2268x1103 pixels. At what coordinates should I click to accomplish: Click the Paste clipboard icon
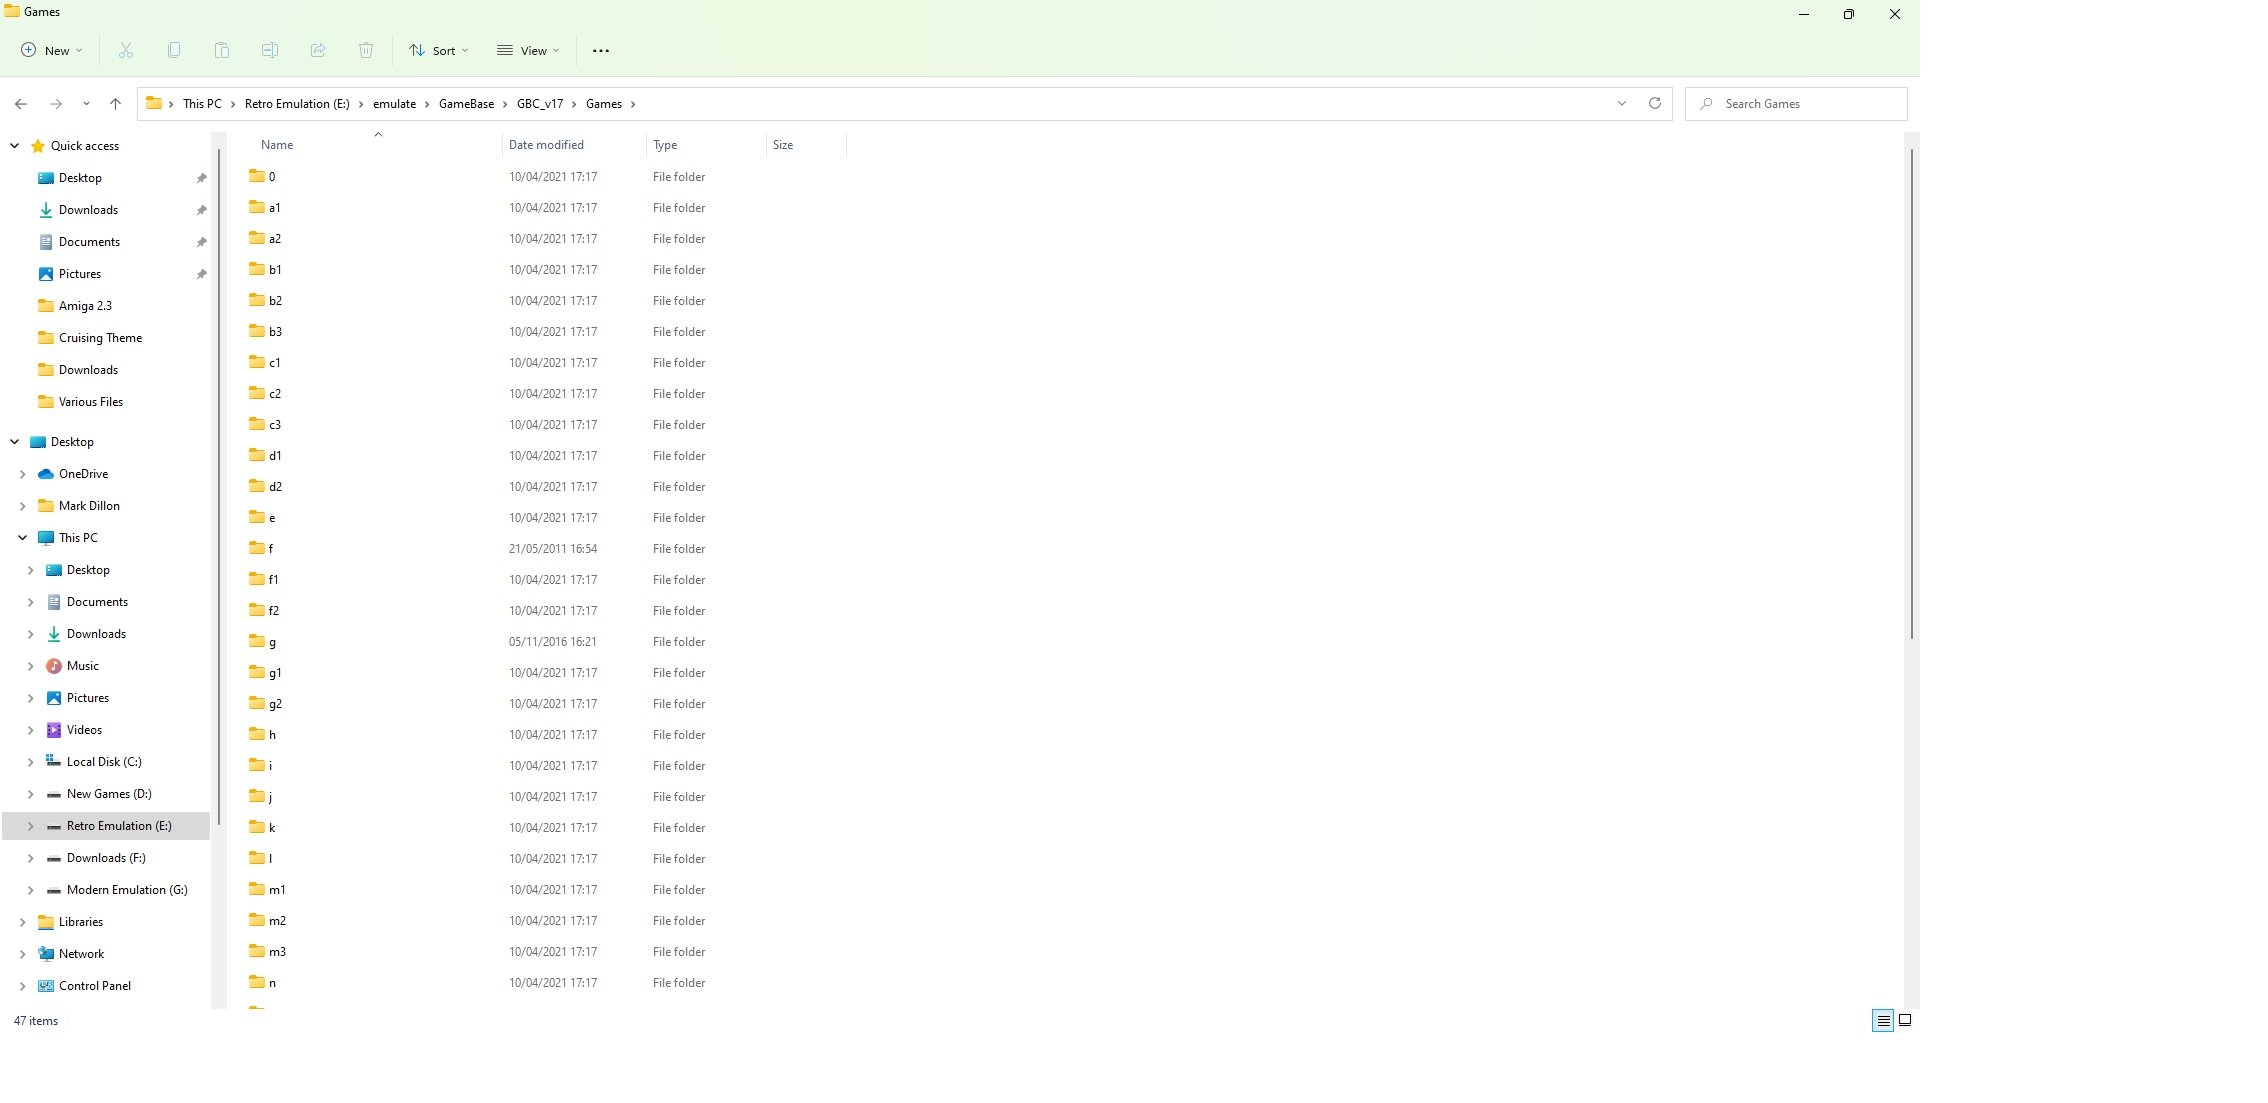point(222,50)
